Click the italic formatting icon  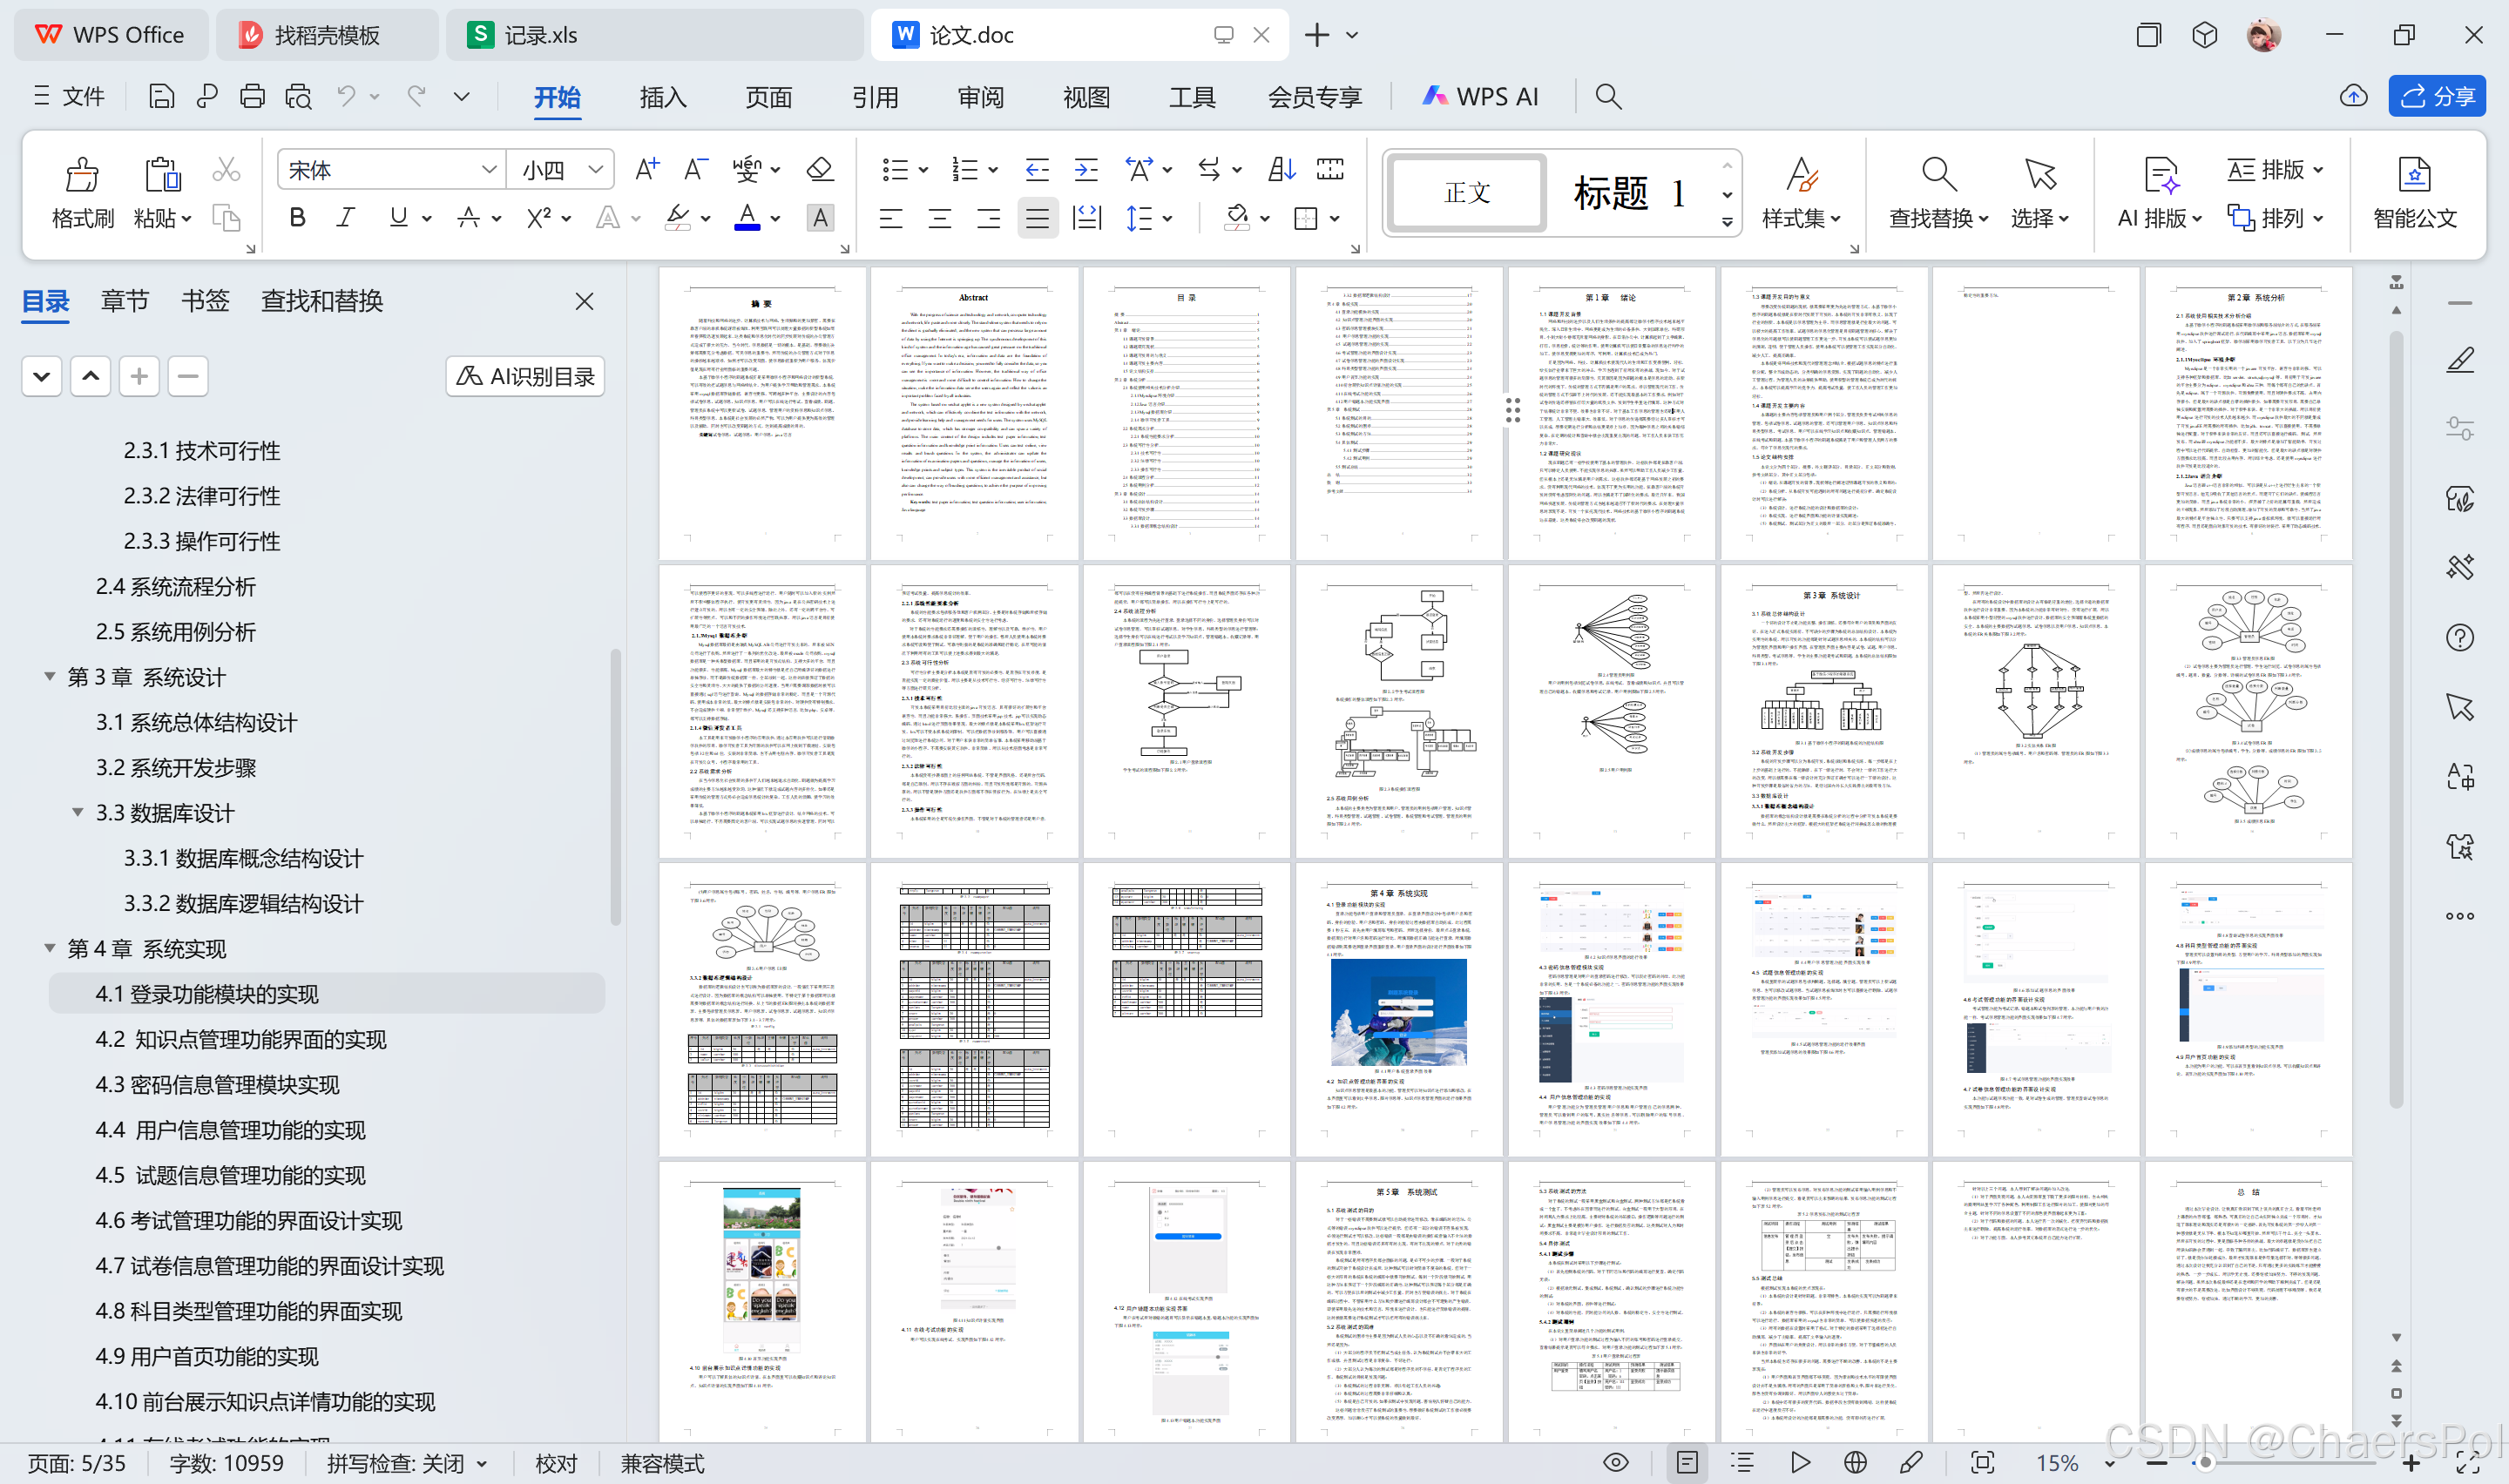(345, 217)
